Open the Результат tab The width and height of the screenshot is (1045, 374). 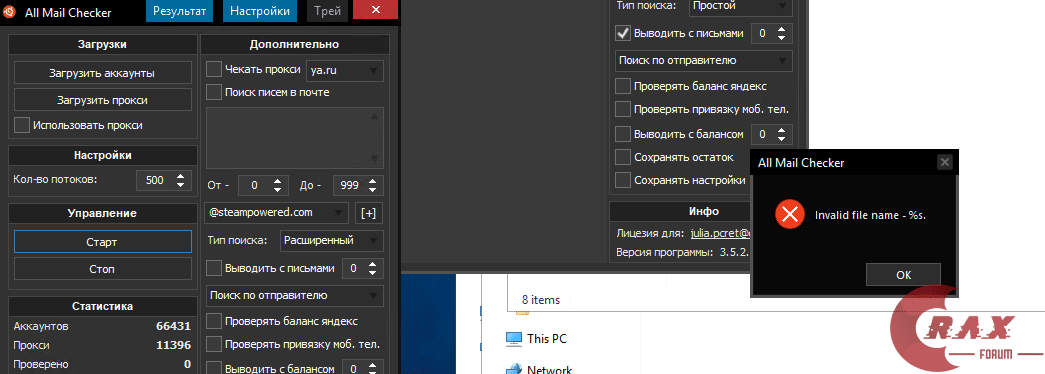[x=180, y=11]
